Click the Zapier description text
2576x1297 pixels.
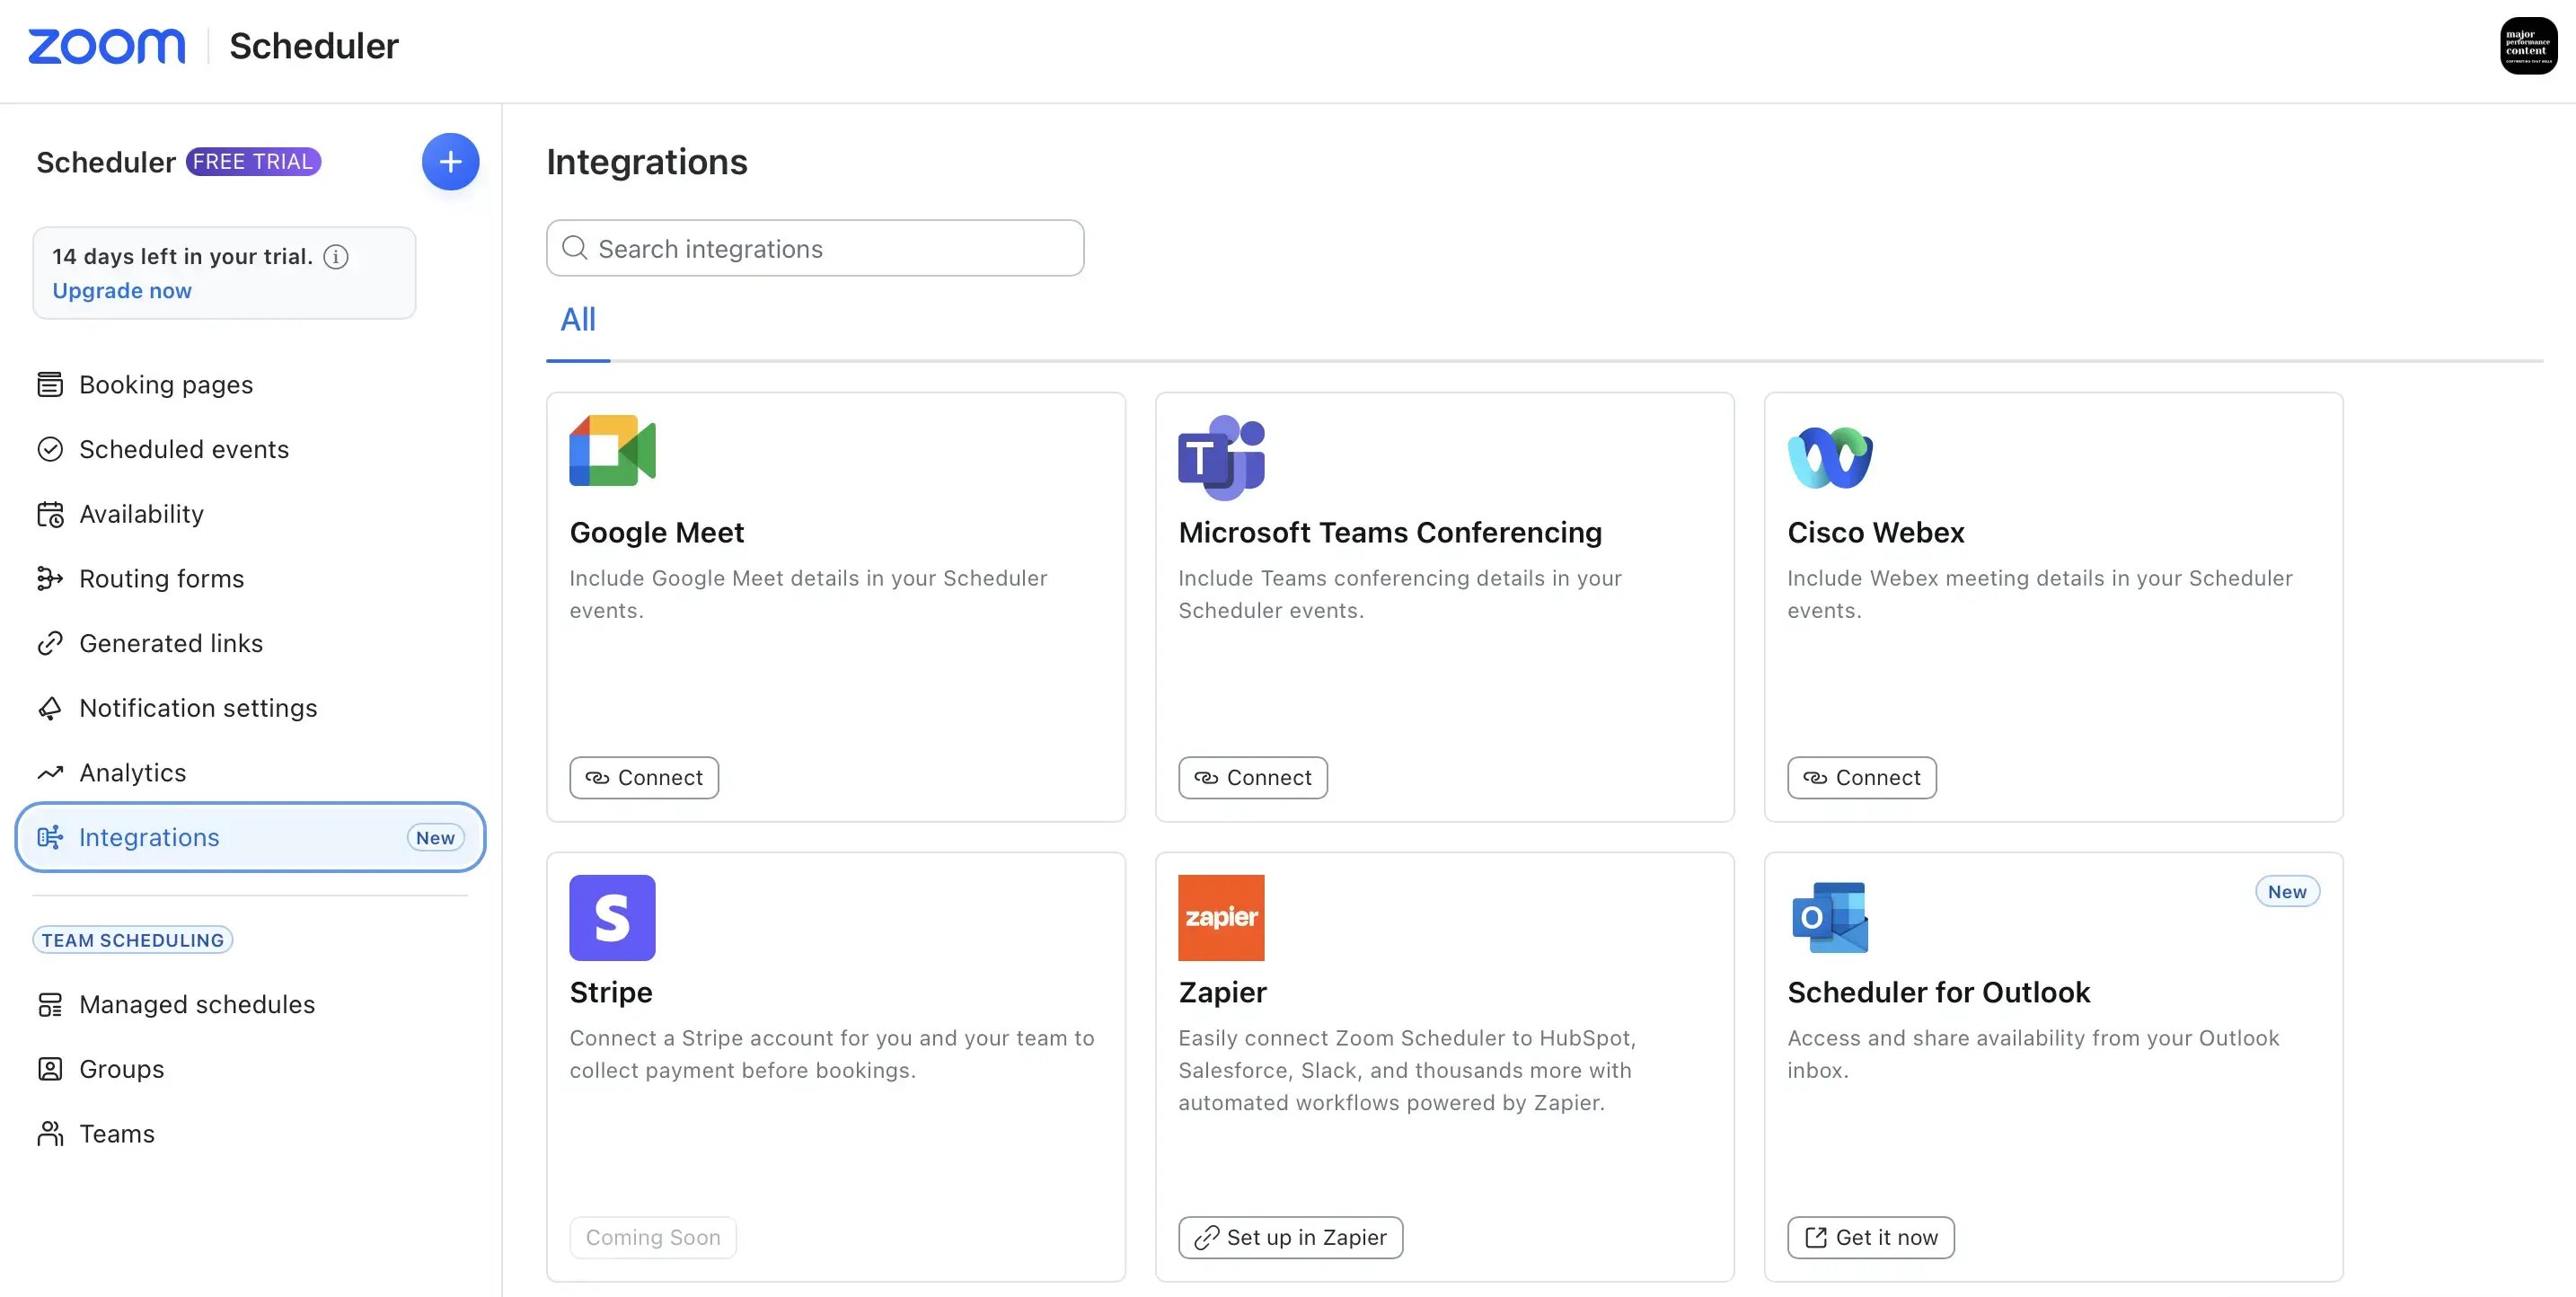pyautogui.click(x=1407, y=1070)
